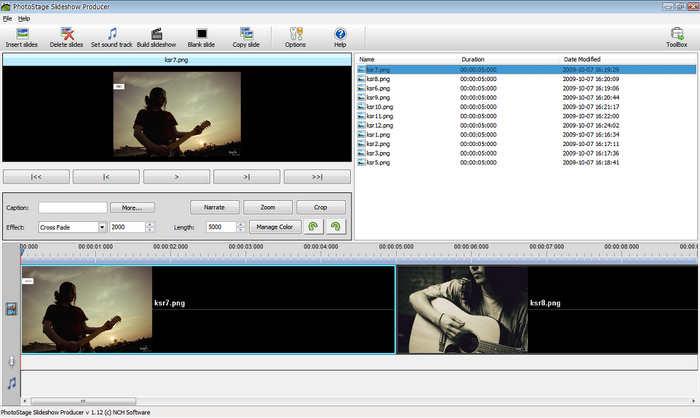Image resolution: width=700 pixels, height=418 pixels.
Task: Click the Manage Color button
Action: [x=274, y=227]
